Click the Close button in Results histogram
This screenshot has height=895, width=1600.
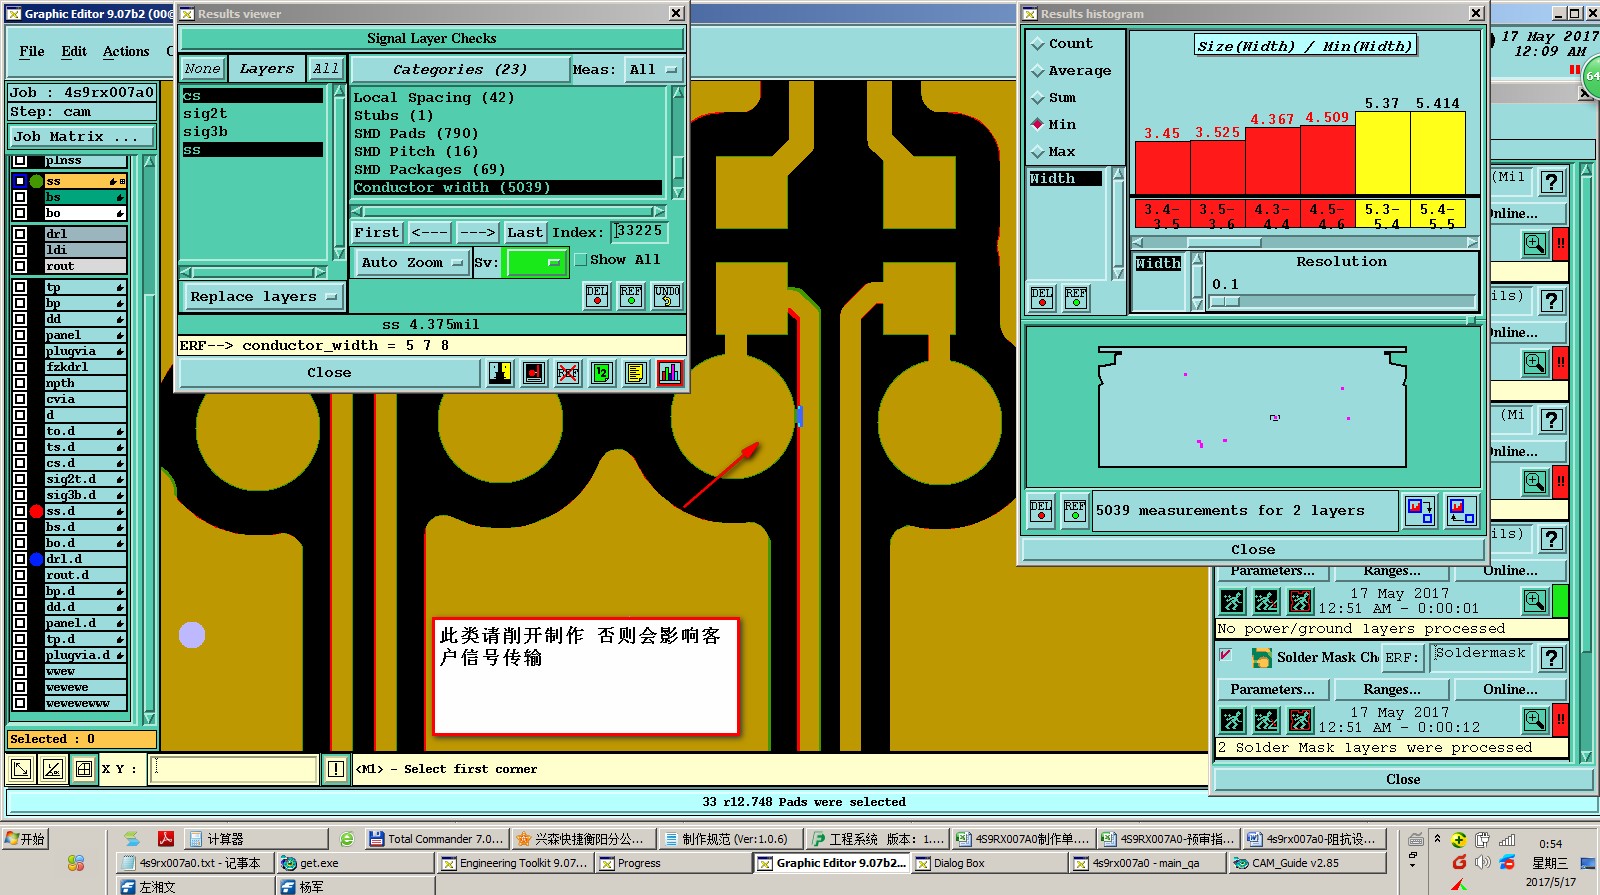1253,550
